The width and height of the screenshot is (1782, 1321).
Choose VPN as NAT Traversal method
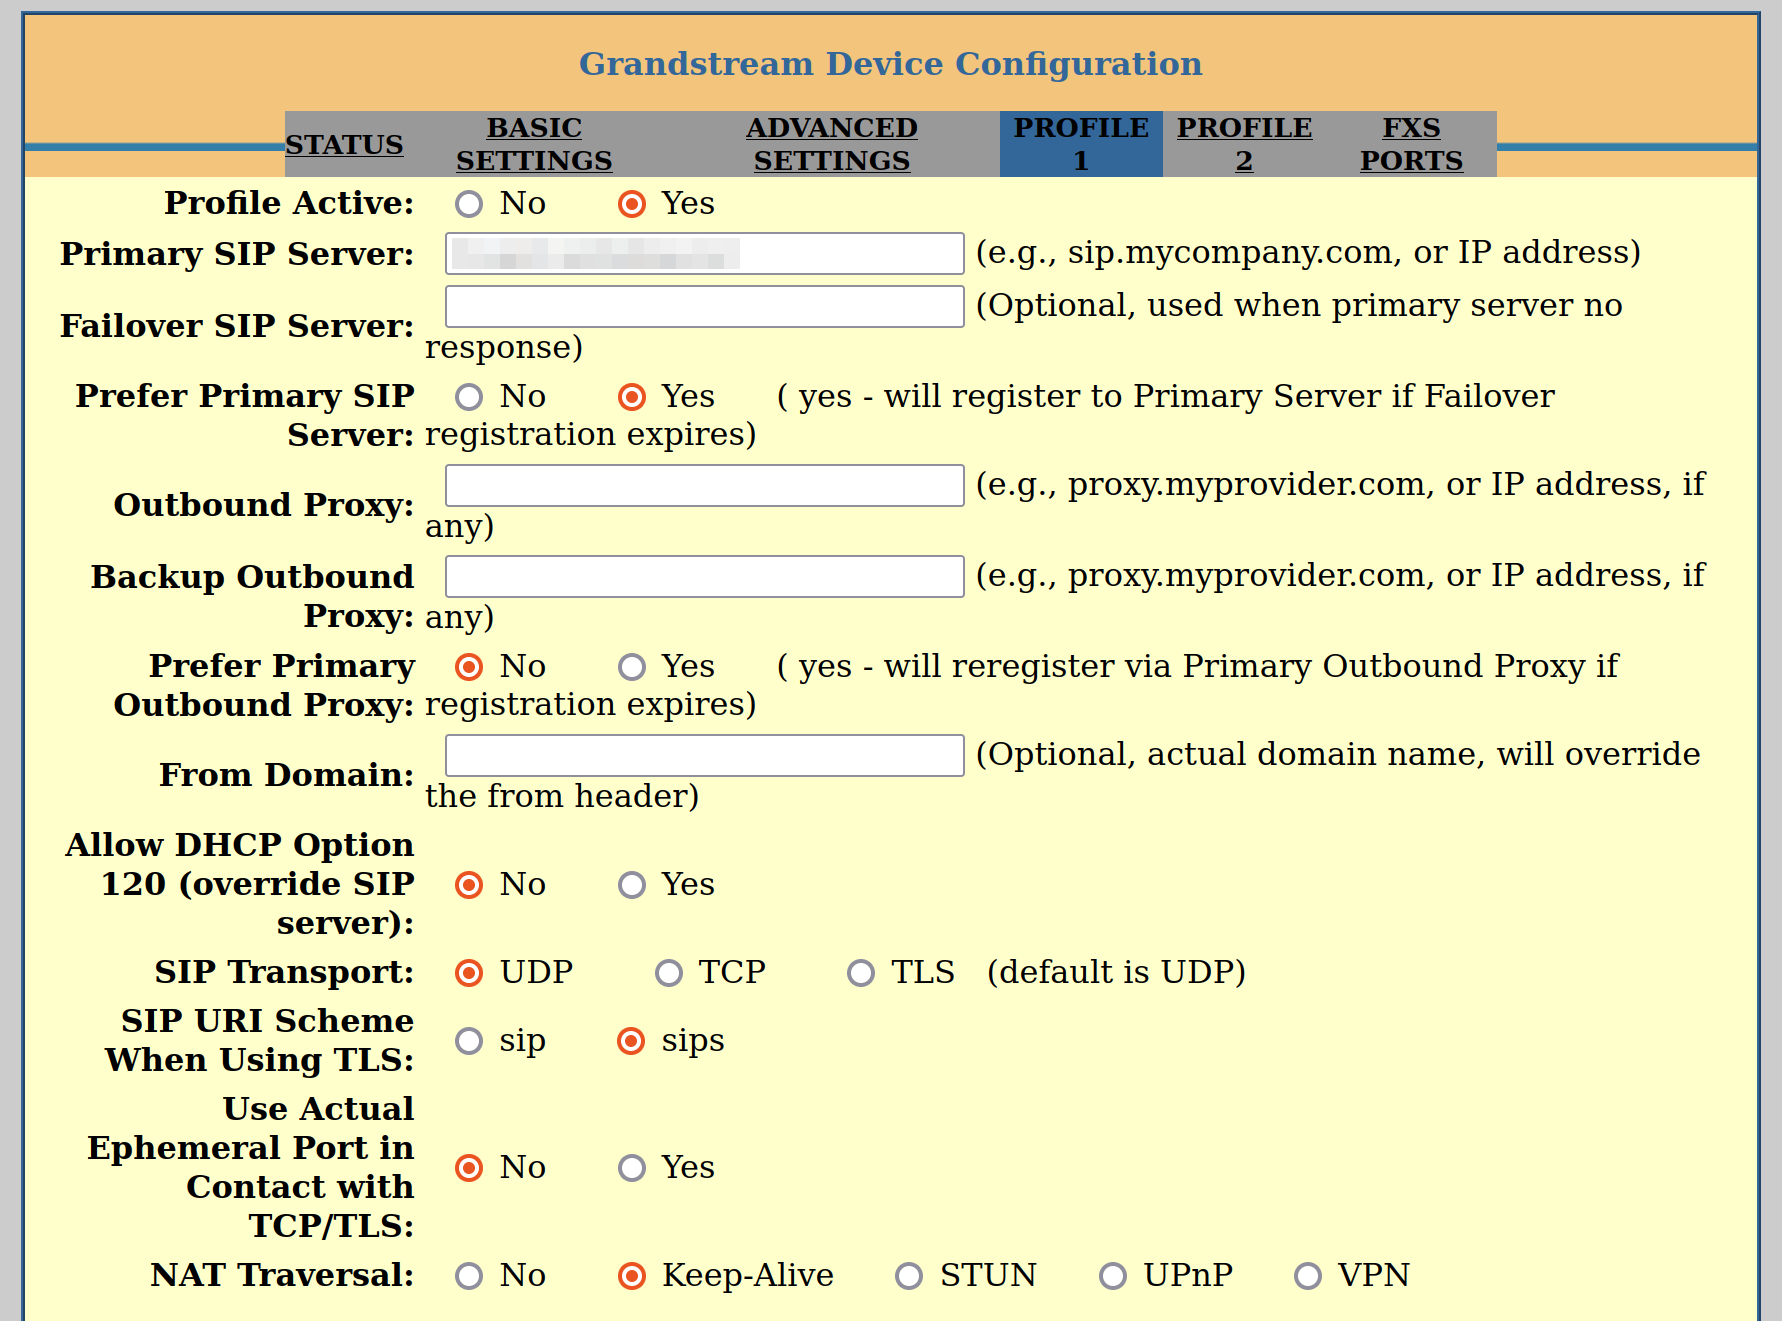(x=1307, y=1275)
